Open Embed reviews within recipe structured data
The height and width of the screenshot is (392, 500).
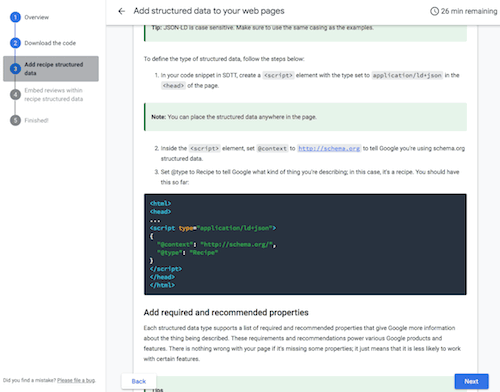pos(54,95)
